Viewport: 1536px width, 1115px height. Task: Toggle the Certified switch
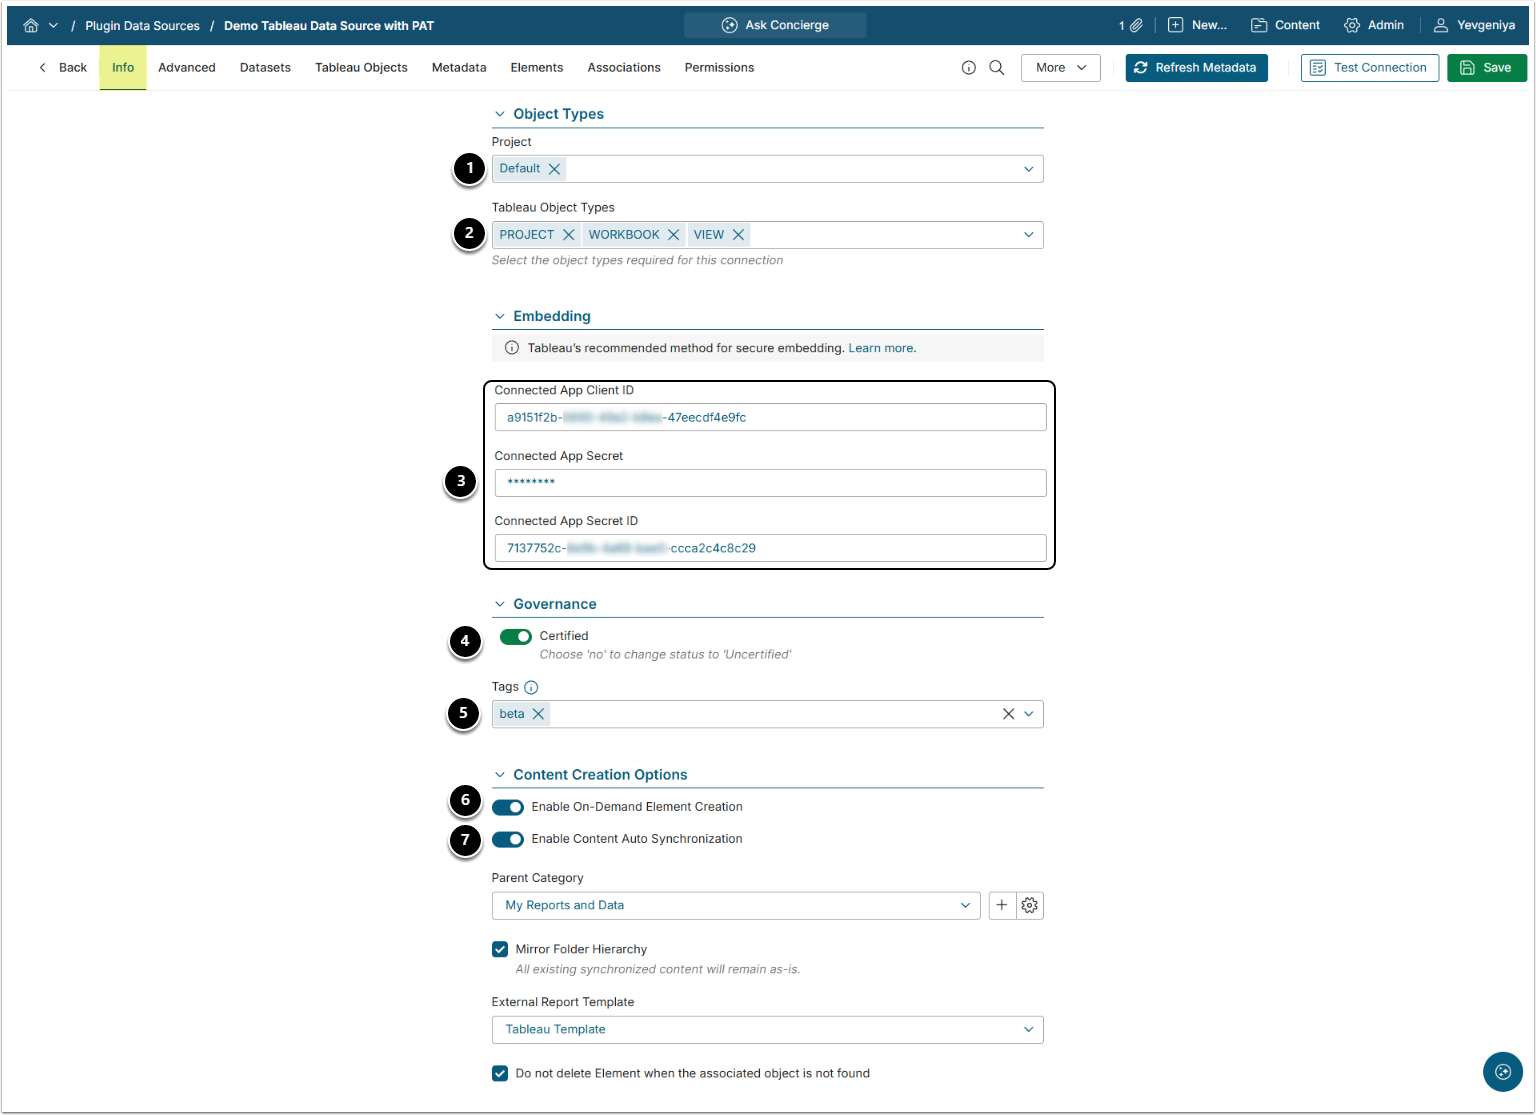pos(516,637)
